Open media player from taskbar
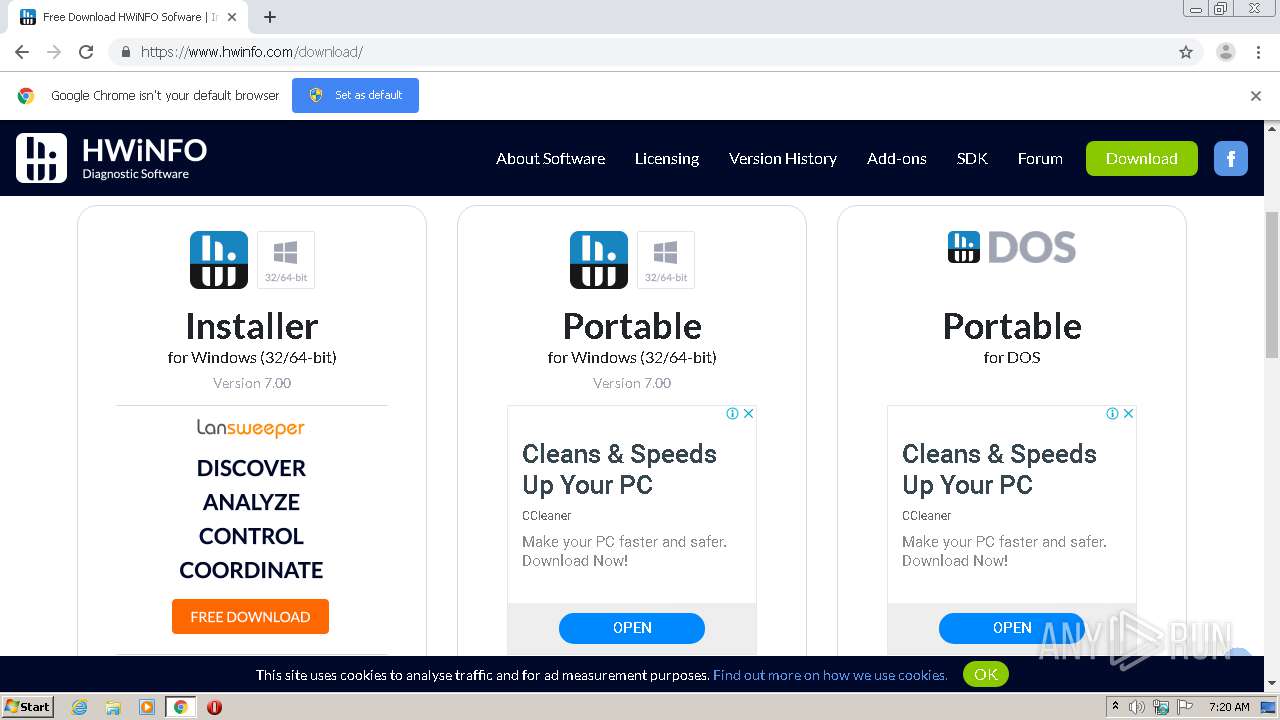This screenshot has height=720, width=1280. coord(147,707)
